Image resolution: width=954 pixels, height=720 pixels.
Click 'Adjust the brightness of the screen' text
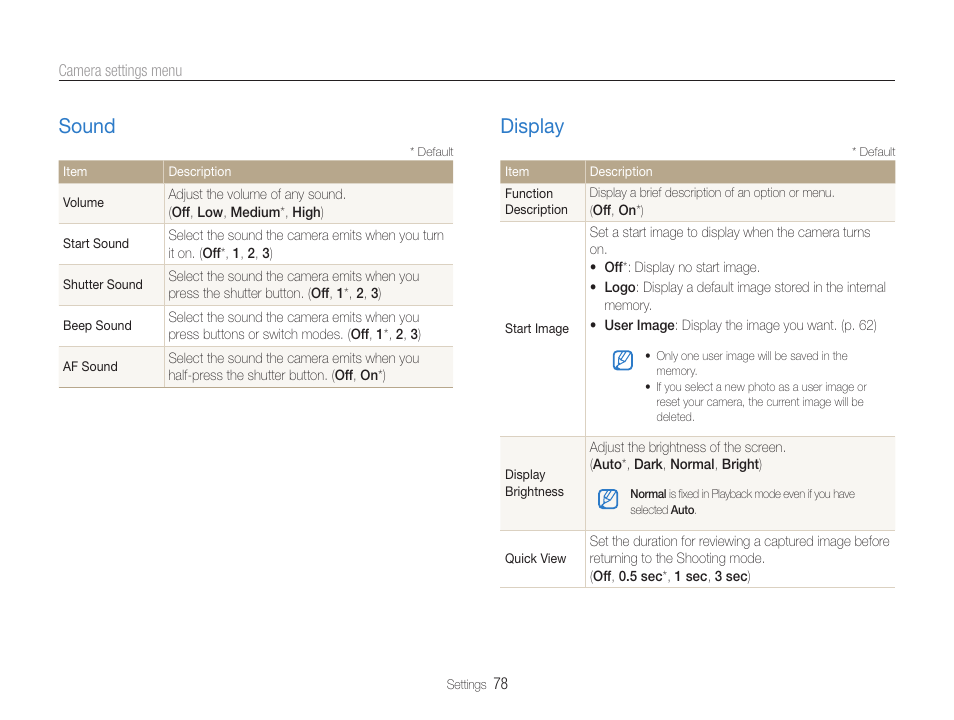(x=688, y=447)
